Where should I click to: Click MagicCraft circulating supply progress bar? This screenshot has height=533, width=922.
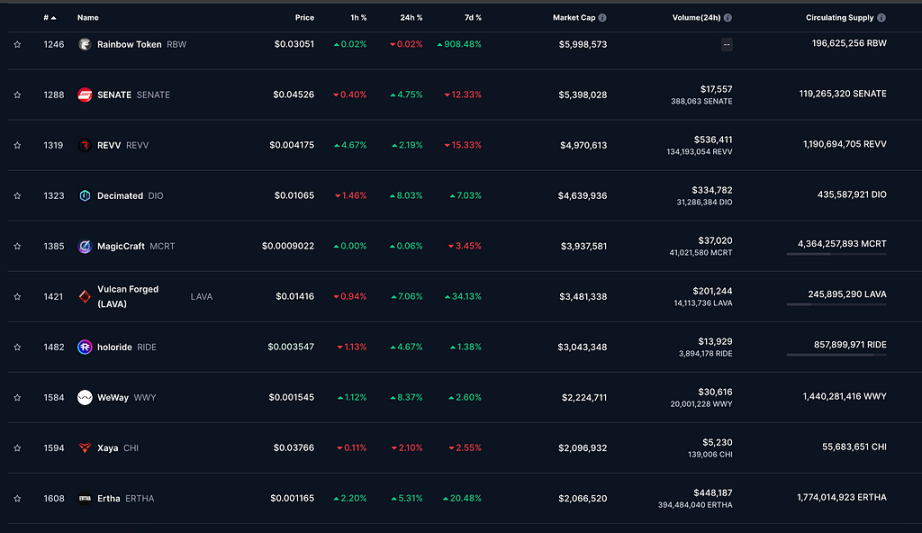pyautogui.click(x=836, y=254)
